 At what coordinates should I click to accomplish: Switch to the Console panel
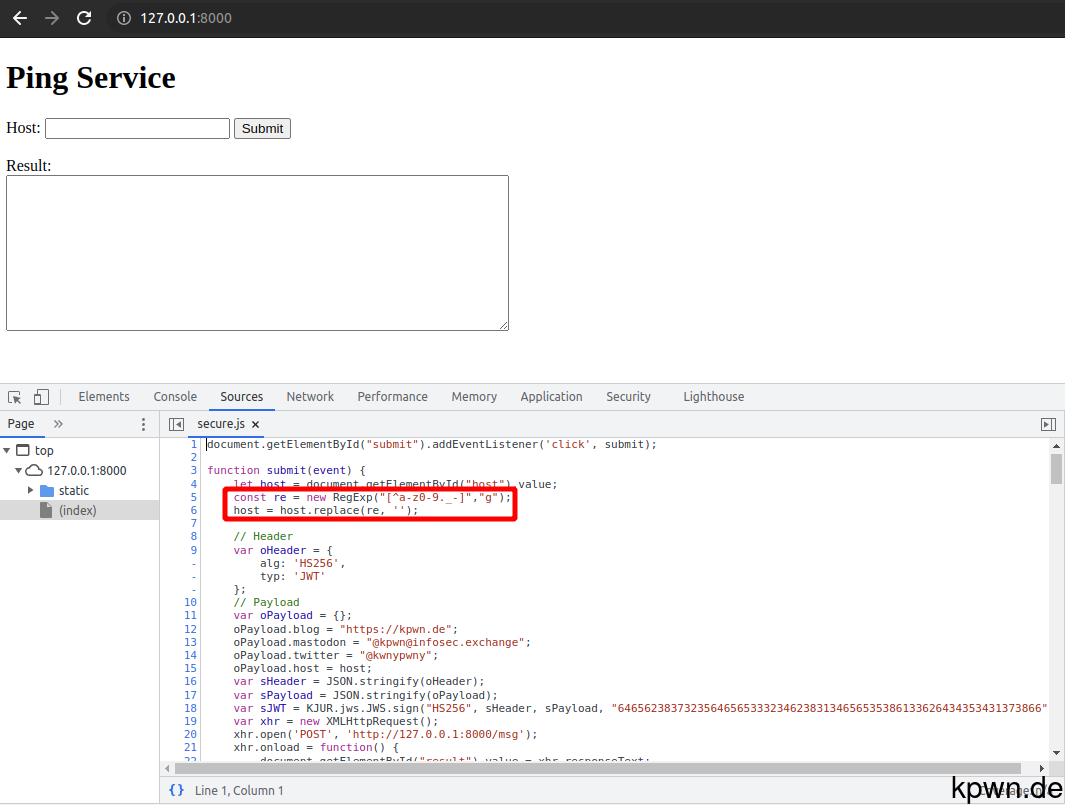tap(175, 396)
